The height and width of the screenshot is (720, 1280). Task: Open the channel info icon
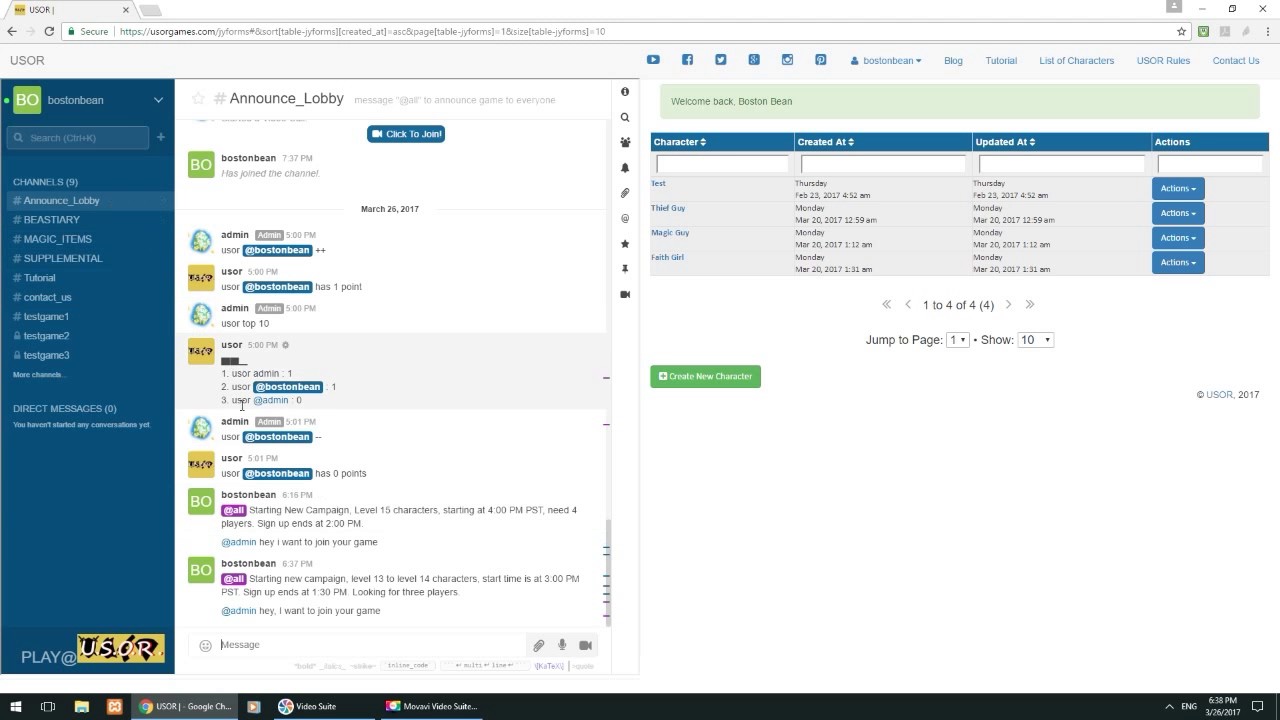[625, 92]
